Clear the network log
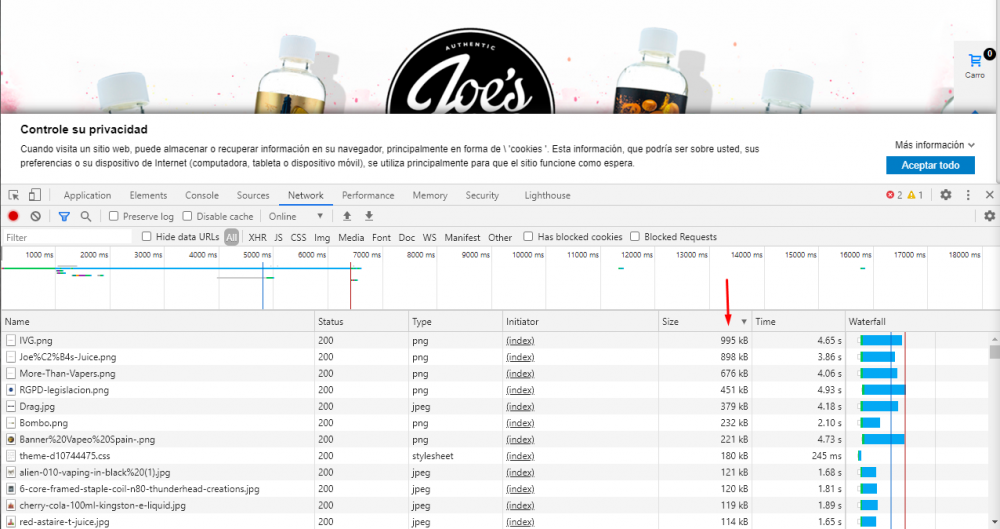This screenshot has height=529, width=1000. click(x=35, y=216)
